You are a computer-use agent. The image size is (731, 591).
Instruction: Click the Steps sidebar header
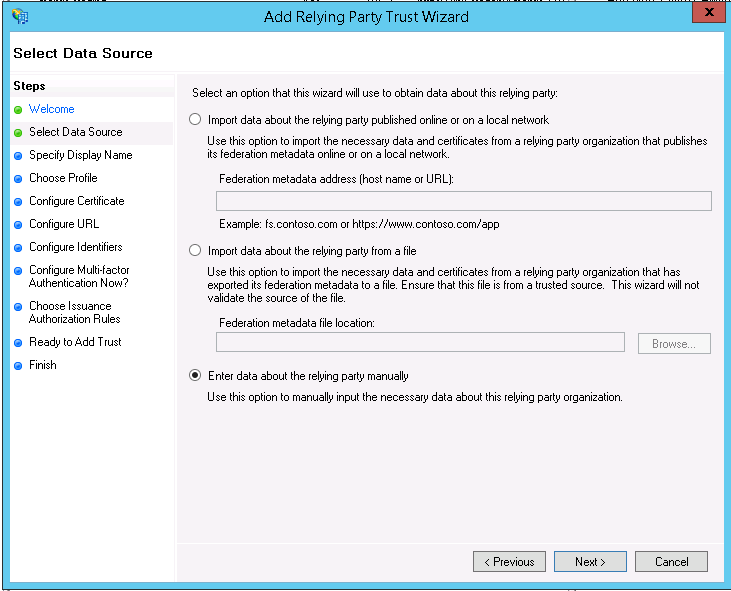(x=29, y=86)
